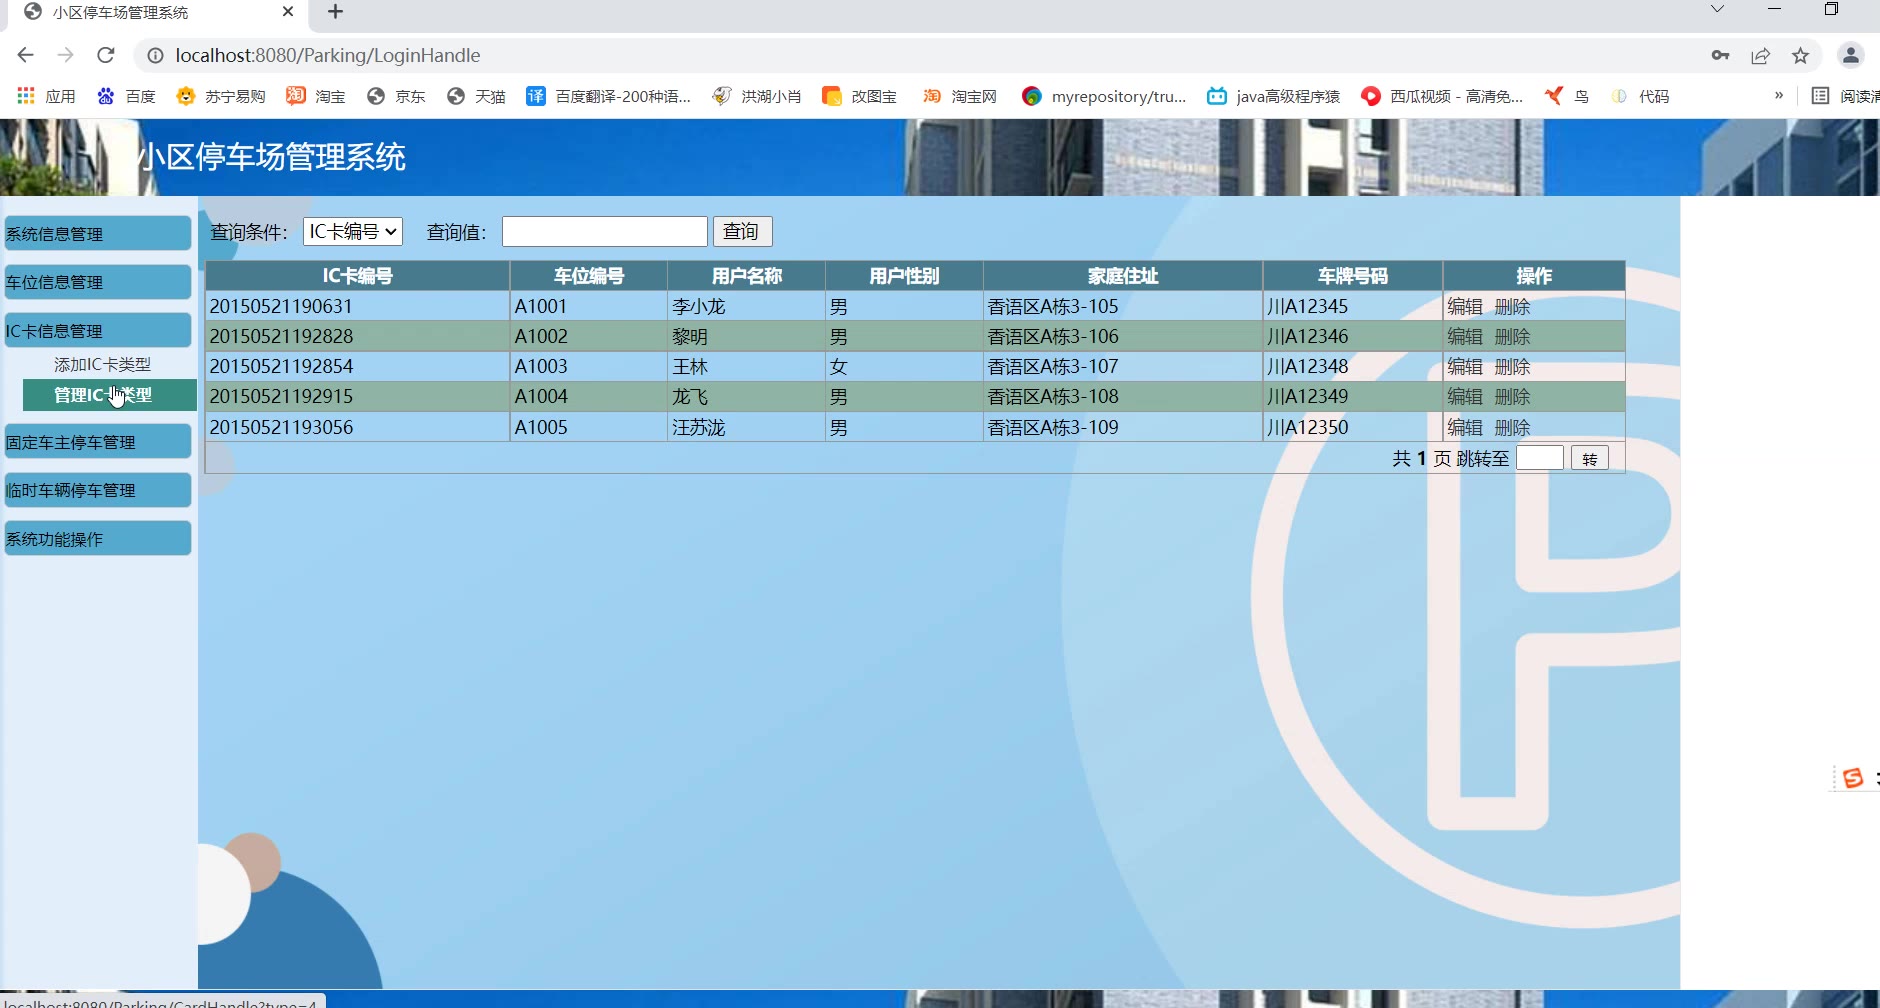This screenshot has height=1008, width=1880.
Task: Open the 洪湖小肖 bookmark
Action: point(757,96)
